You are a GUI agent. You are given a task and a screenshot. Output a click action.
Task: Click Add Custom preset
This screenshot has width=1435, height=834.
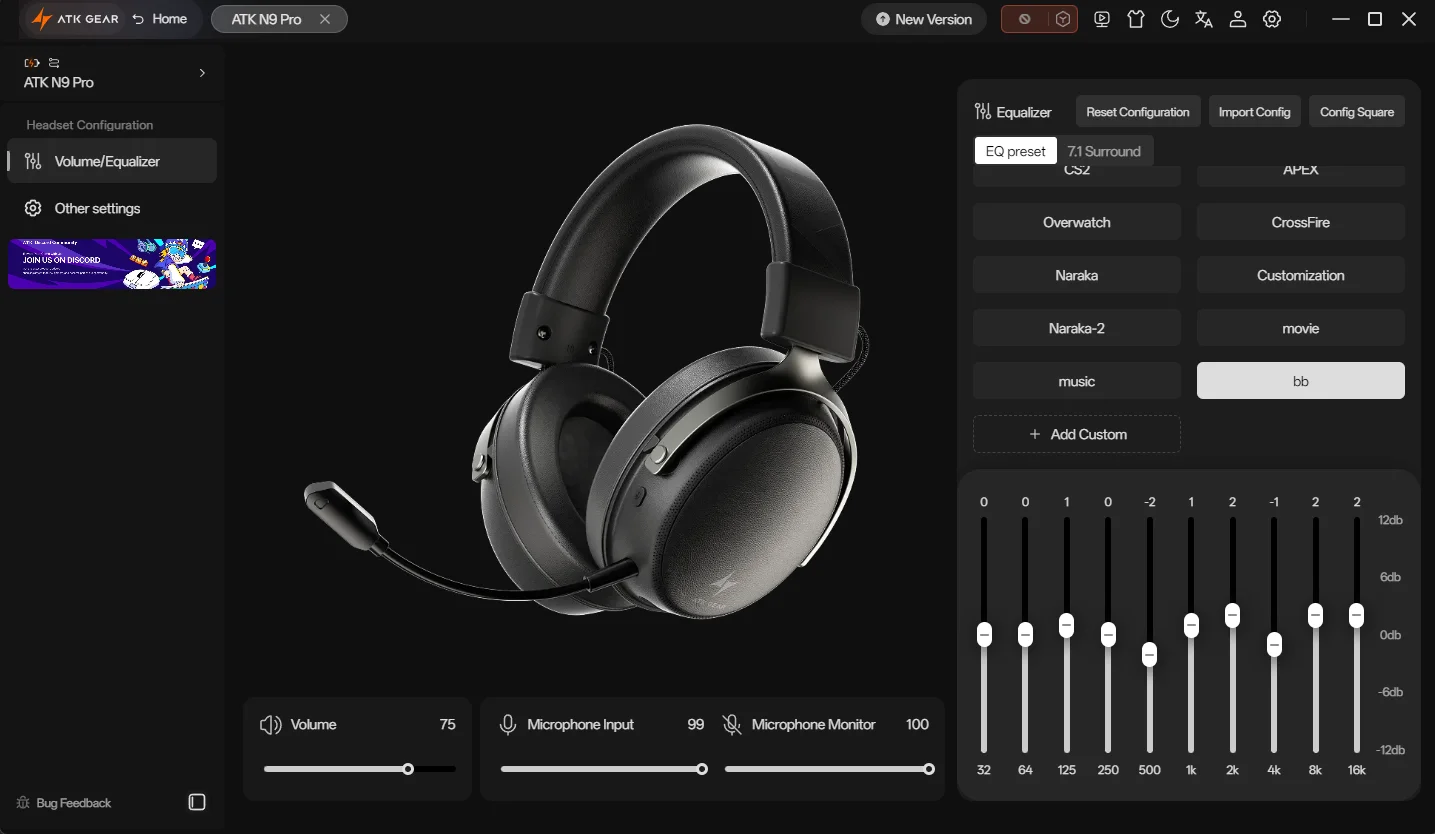pyautogui.click(x=1077, y=434)
